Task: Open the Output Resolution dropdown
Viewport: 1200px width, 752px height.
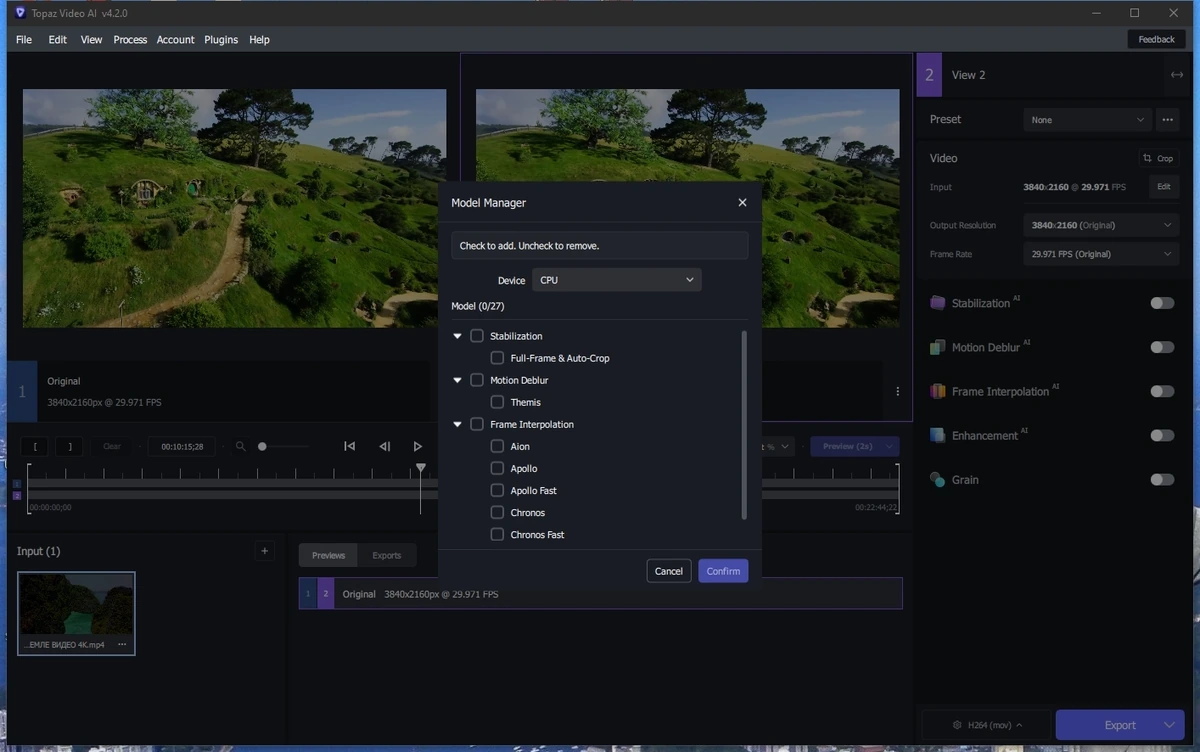Action: 1101,225
